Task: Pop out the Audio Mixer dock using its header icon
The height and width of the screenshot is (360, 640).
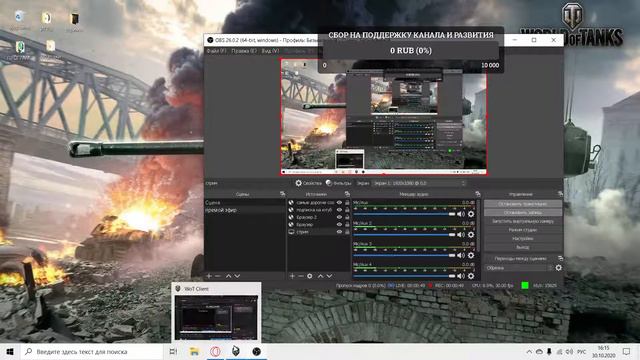Action: coord(478,194)
